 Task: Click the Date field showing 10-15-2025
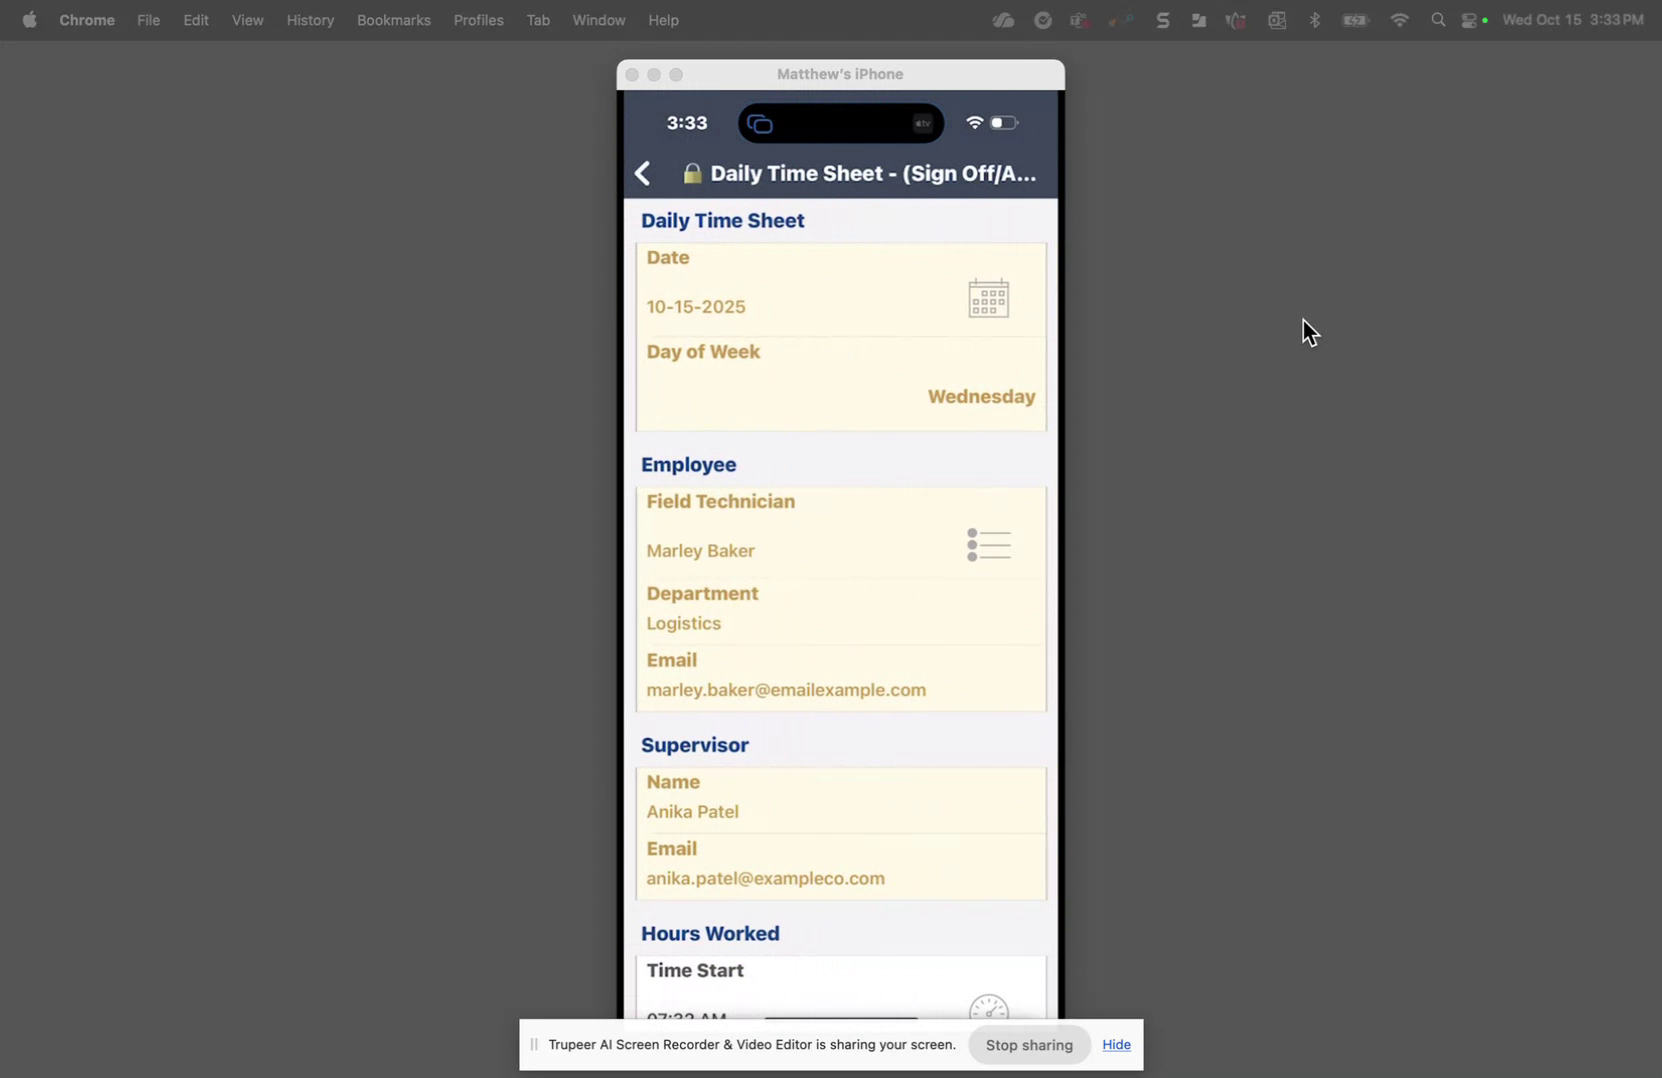pos(697,306)
